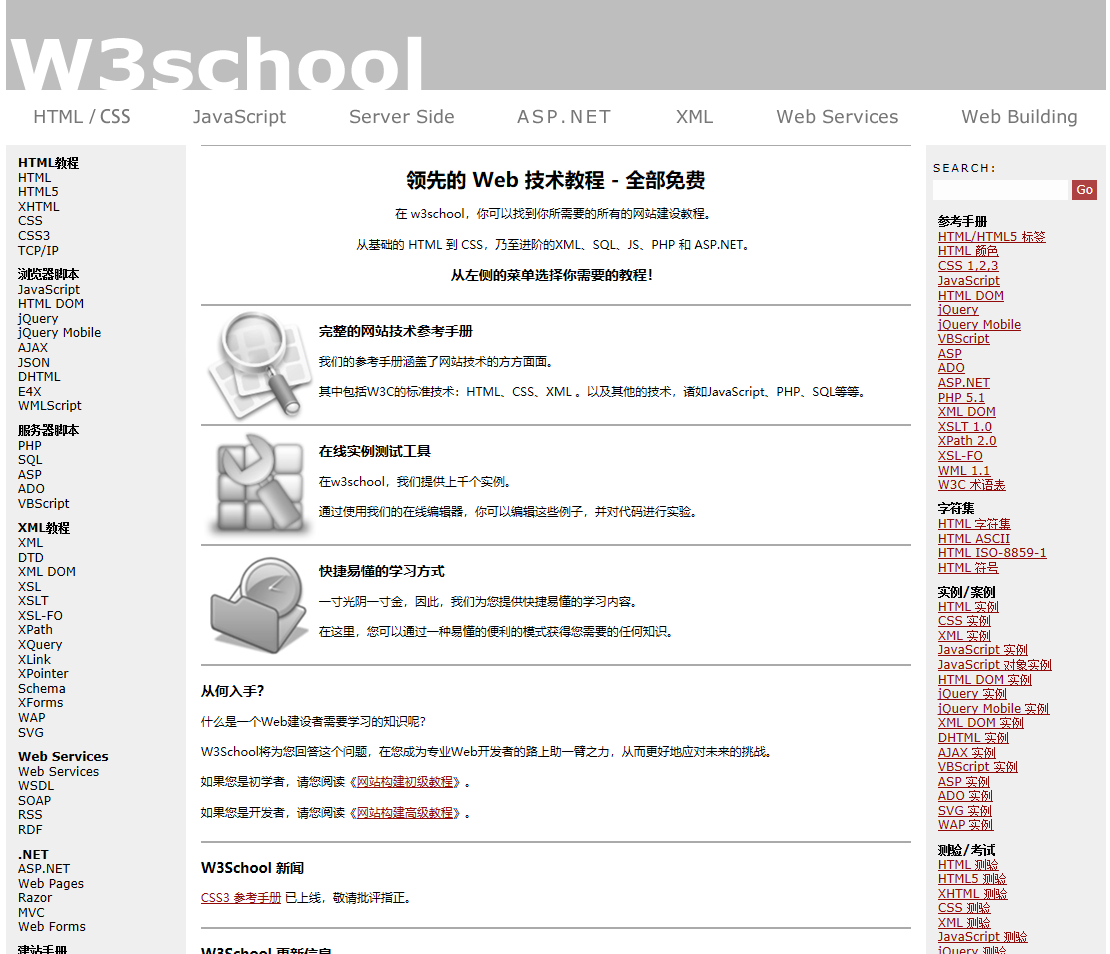Select XPointer in left sidebar
The width and height of the screenshot is (1110, 954).
(x=43, y=674)
